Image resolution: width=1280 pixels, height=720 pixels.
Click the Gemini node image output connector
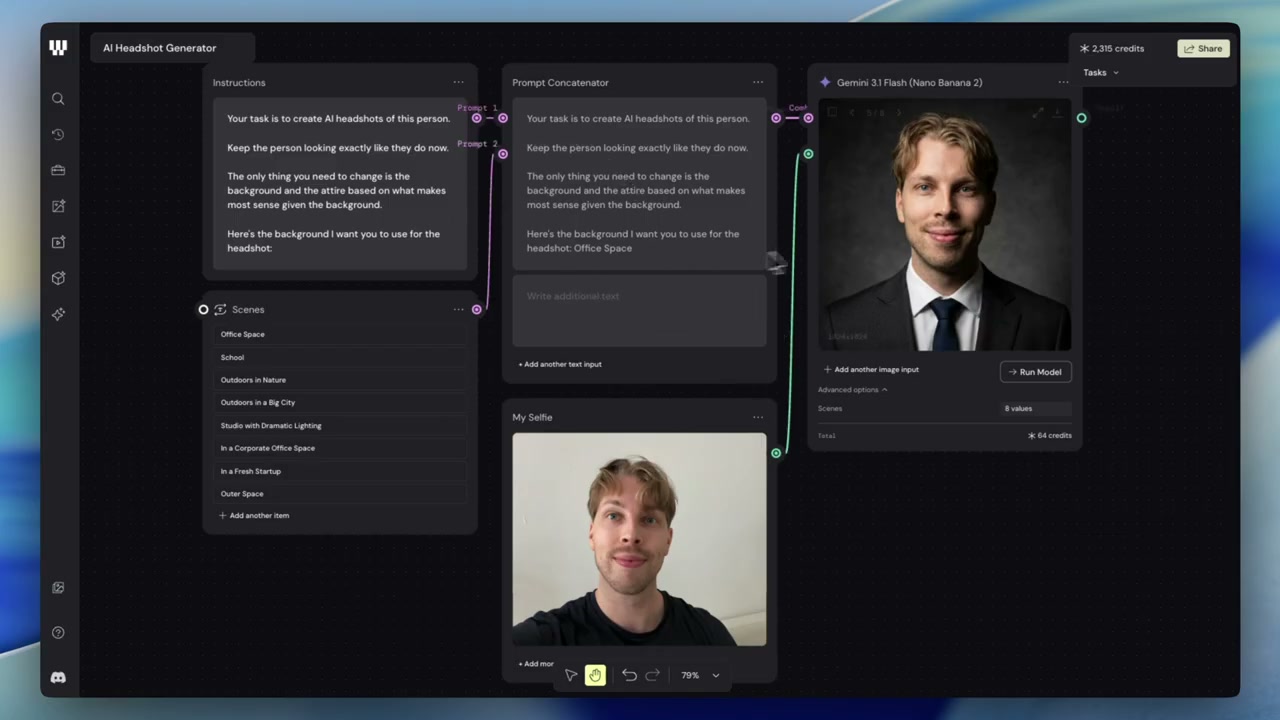[1081, 118]
